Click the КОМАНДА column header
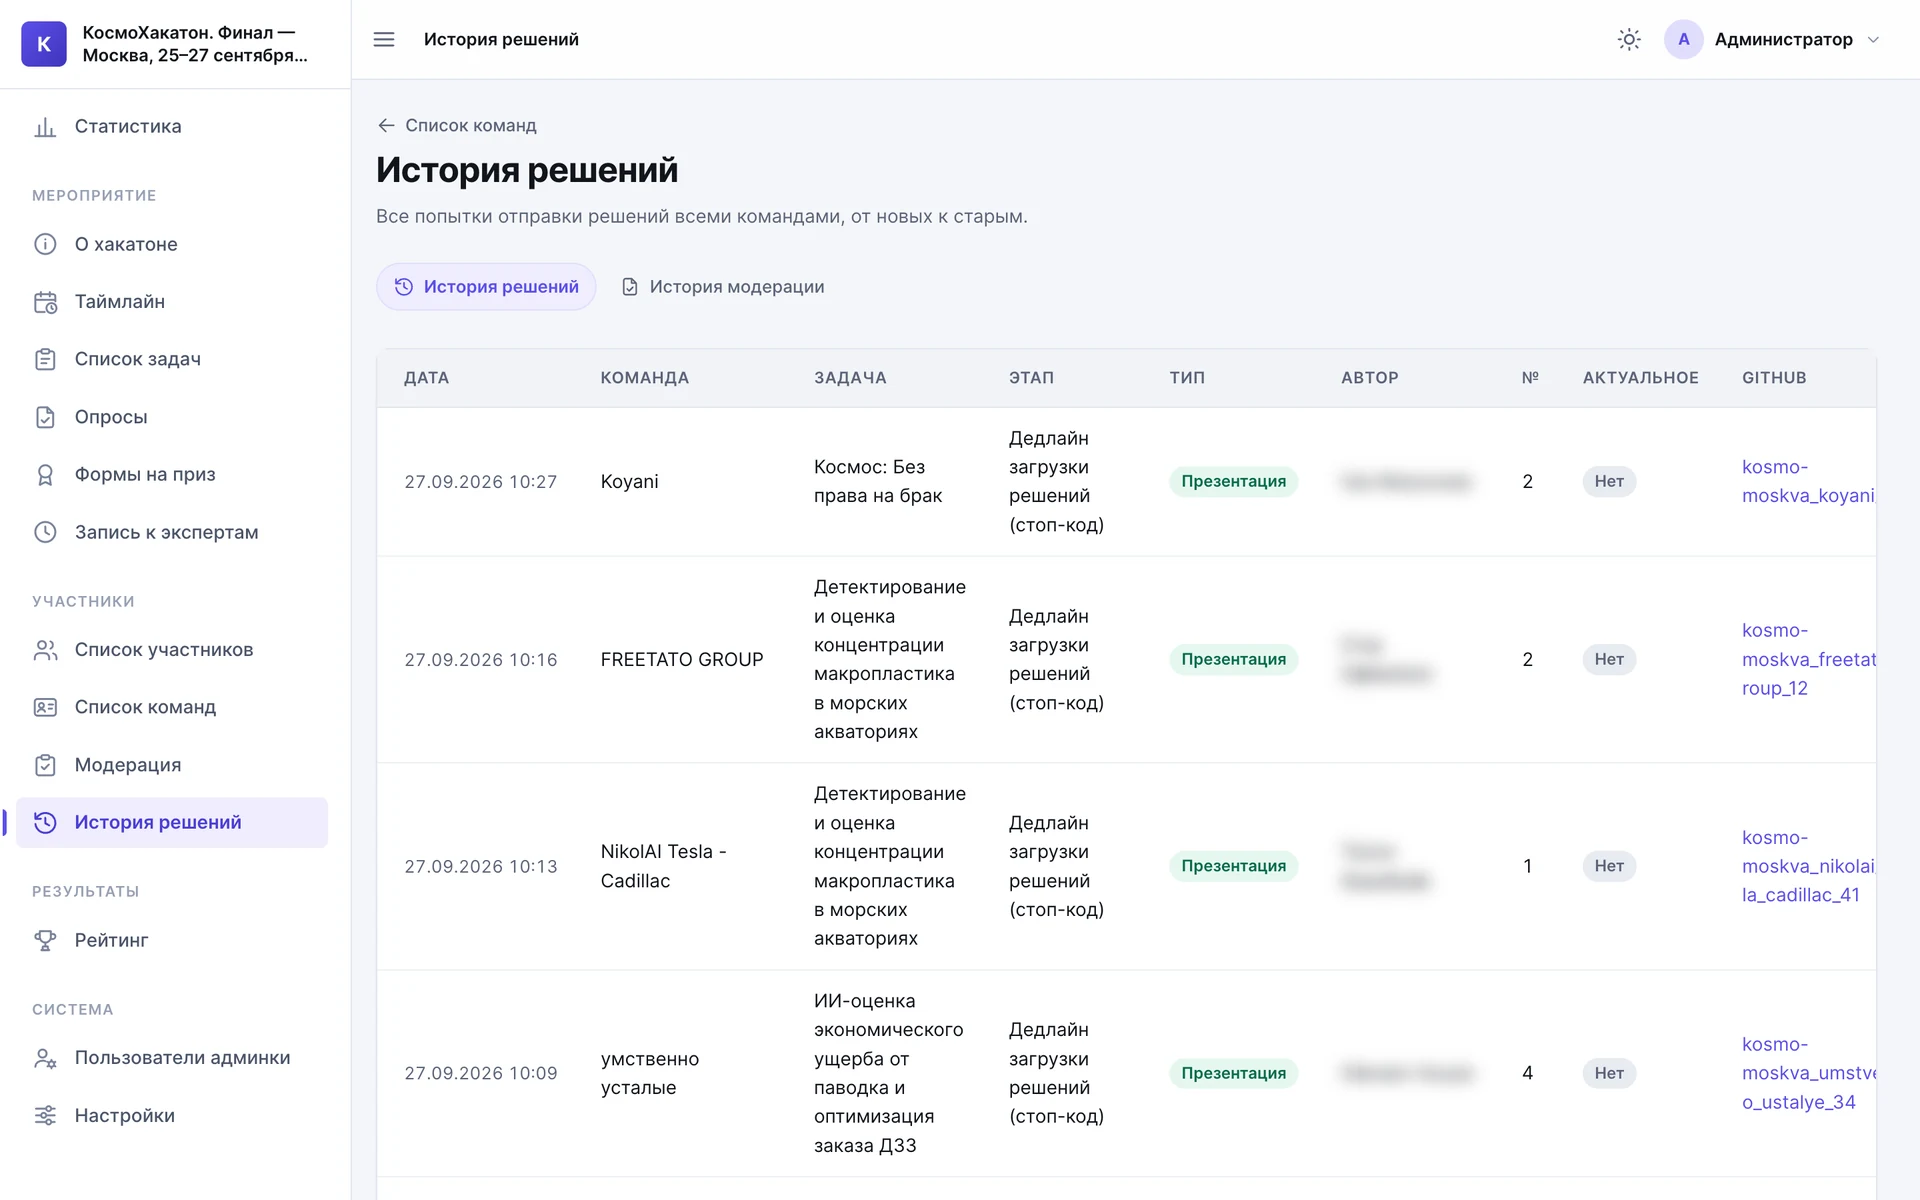Image resolution: width=1920 pixels, height=1200 pixels. coord(644,378)
